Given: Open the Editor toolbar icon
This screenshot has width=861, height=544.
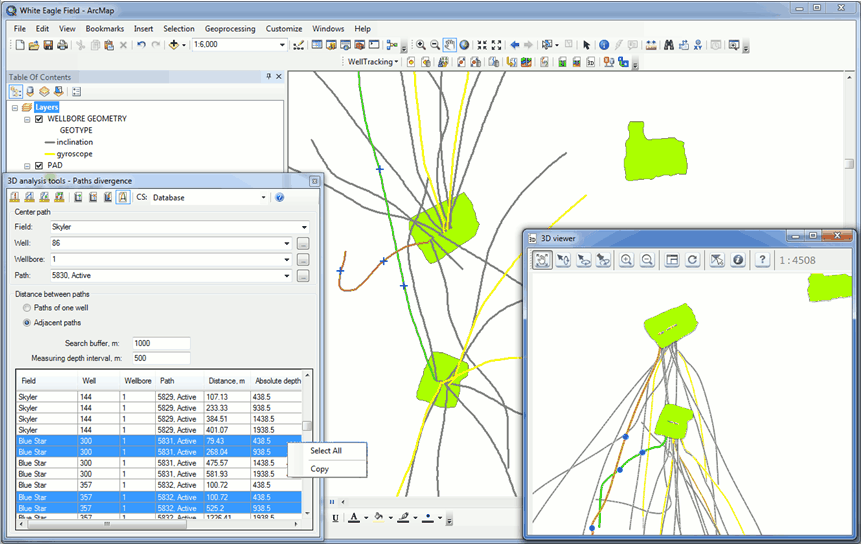Looking at the screenshot, I should [298, 45].
